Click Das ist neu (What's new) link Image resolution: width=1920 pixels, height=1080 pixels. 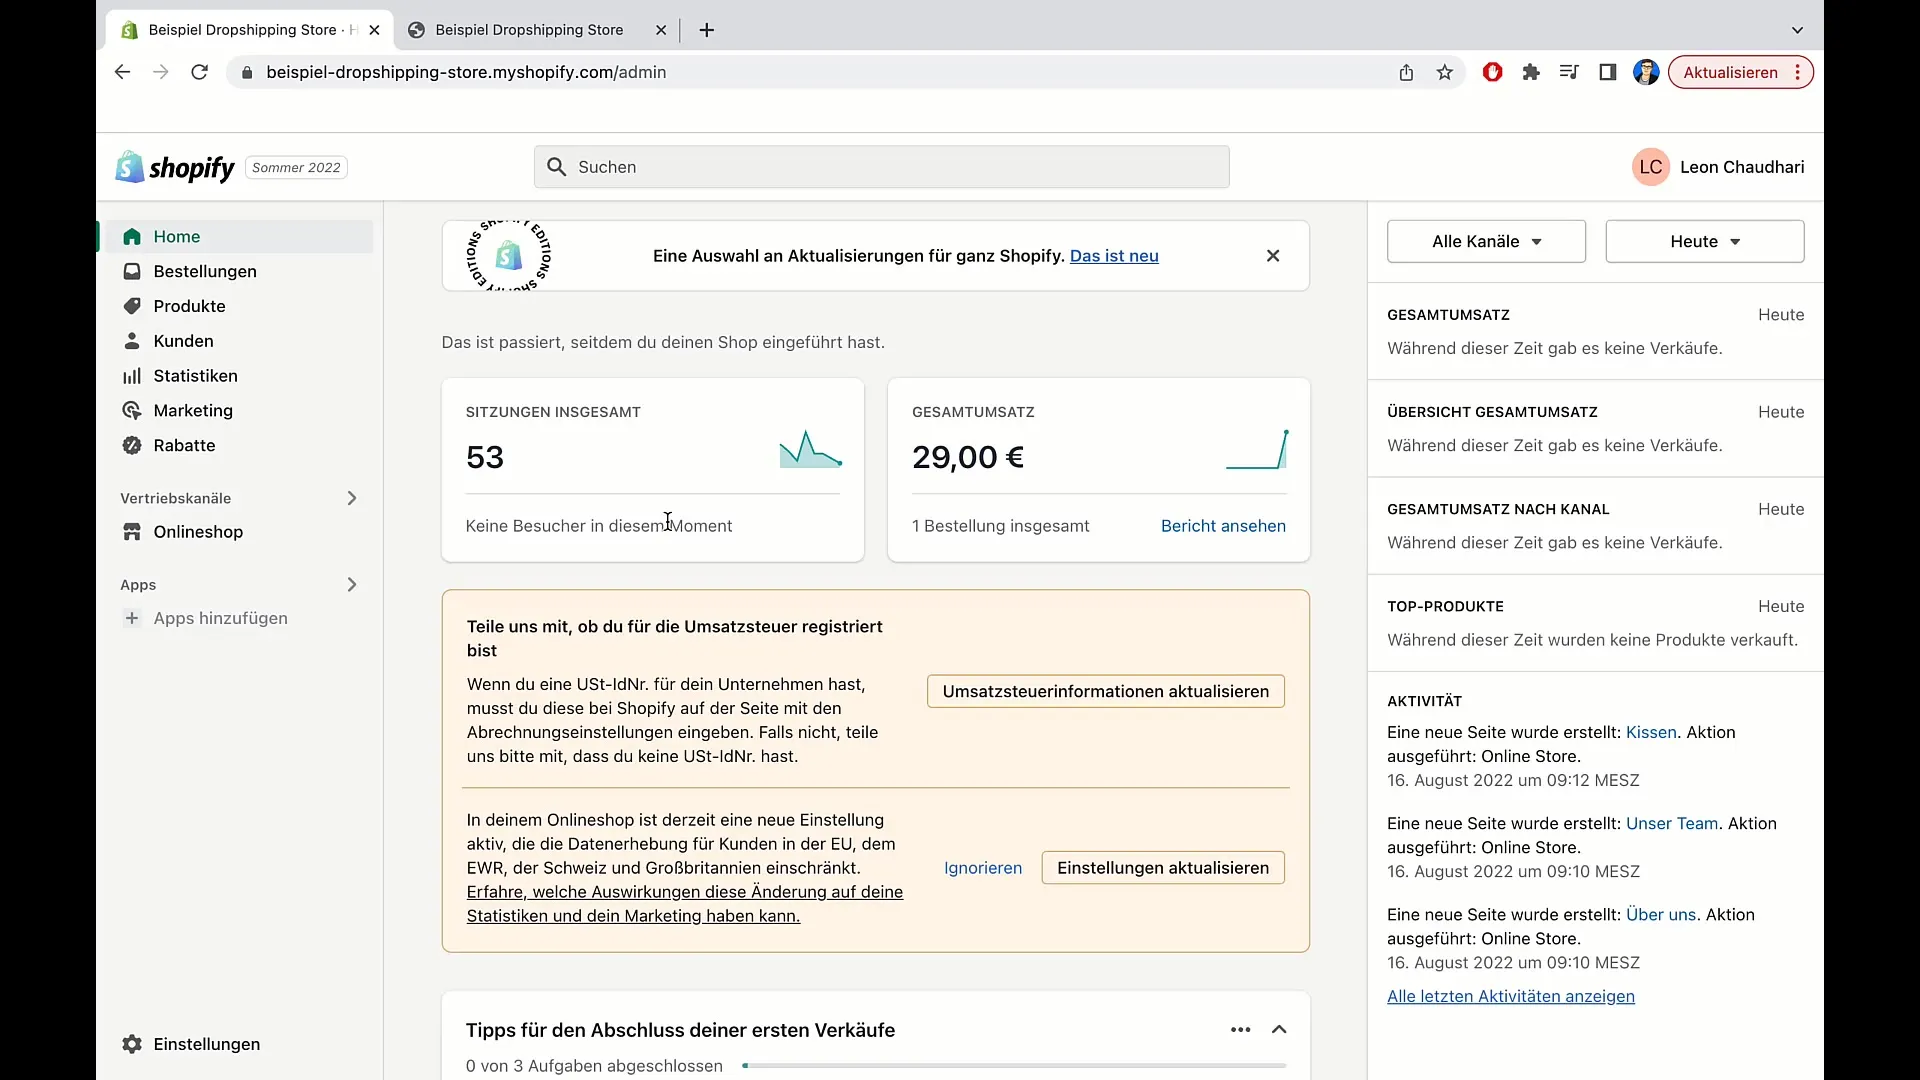(x=1113, y=255)
